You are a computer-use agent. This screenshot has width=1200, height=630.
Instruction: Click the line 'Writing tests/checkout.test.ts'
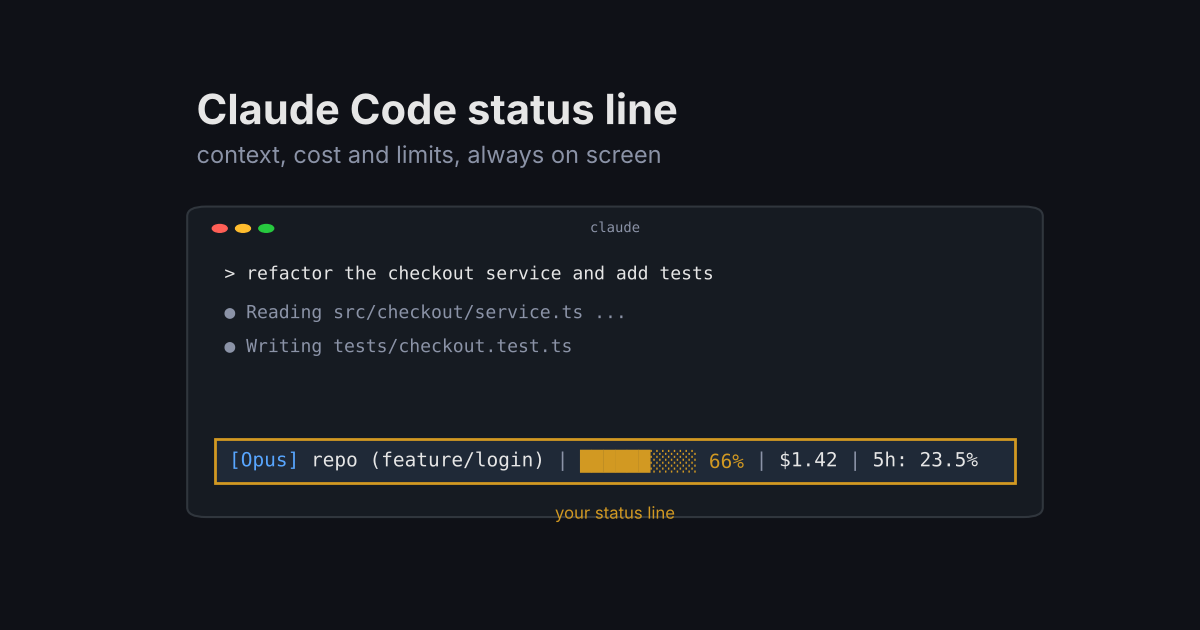tap(409, 346)
